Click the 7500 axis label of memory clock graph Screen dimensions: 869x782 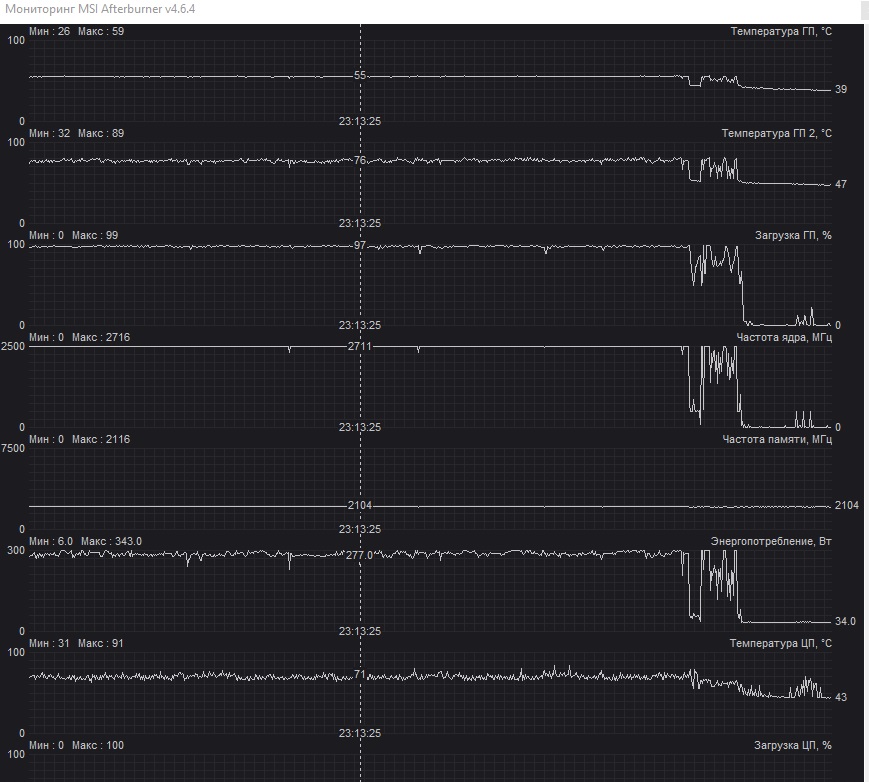click(x=13, y=448)
